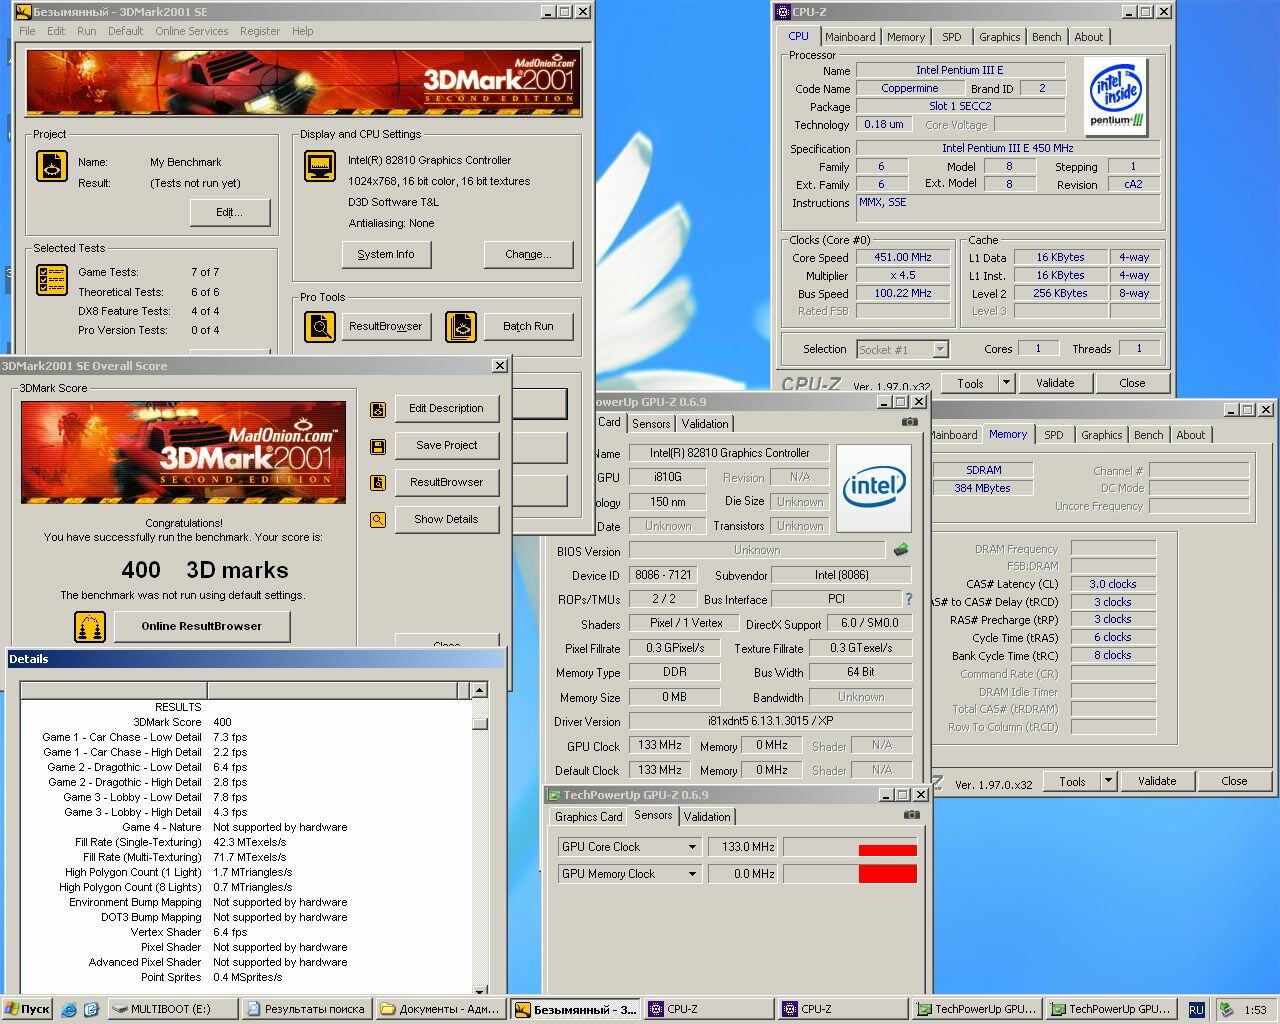Open the SPD tab in CPU-Z Memory window
The height and width of the screenshot is (1024, 1280).
tap(1054, 435)
